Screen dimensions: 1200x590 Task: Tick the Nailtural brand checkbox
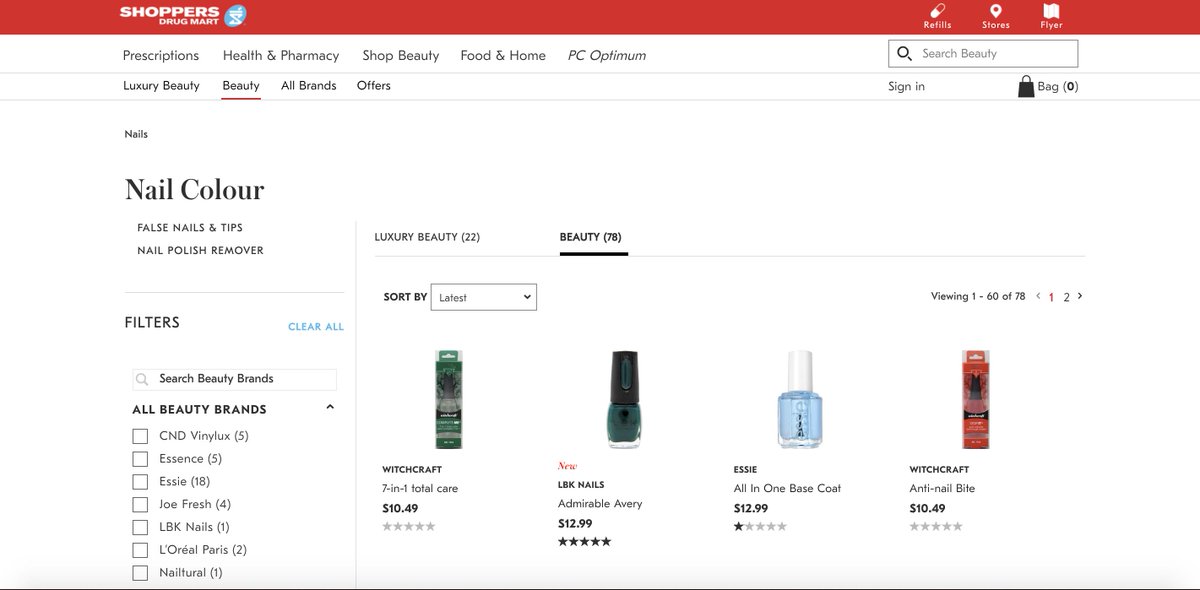140,573
